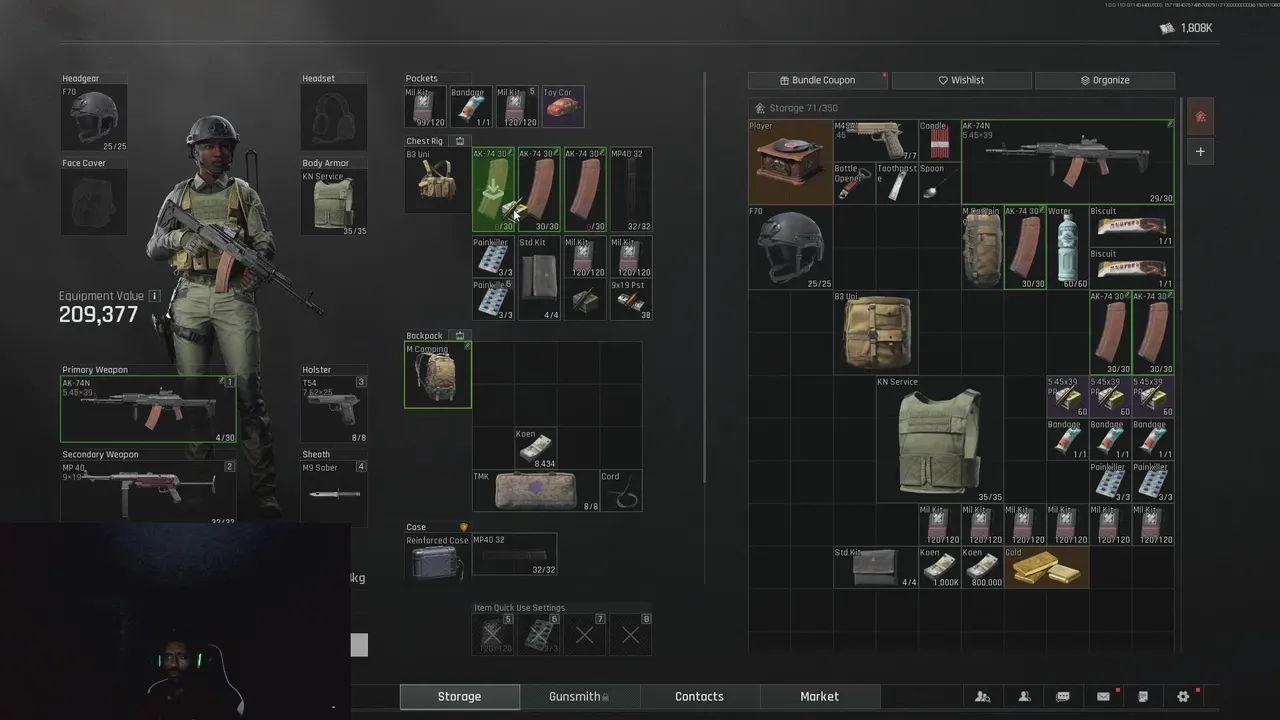Select the Toothpaste item
The width and height of the screenshot is (1280, 720).
(896, 183)
